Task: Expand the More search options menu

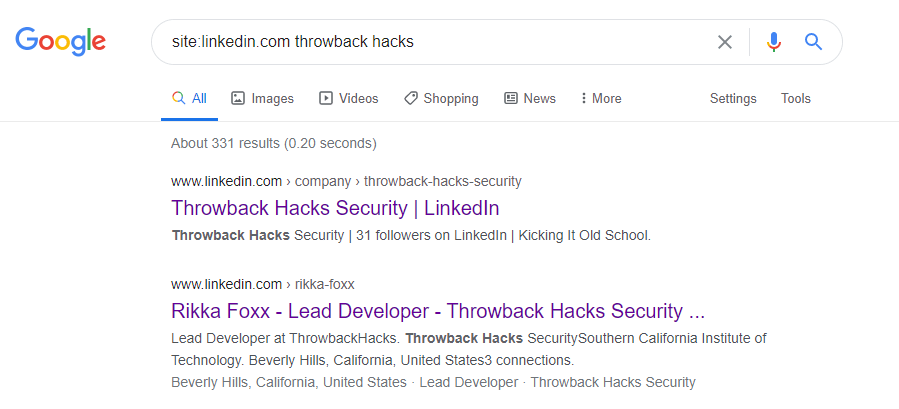Action: [x=600, y=98]
